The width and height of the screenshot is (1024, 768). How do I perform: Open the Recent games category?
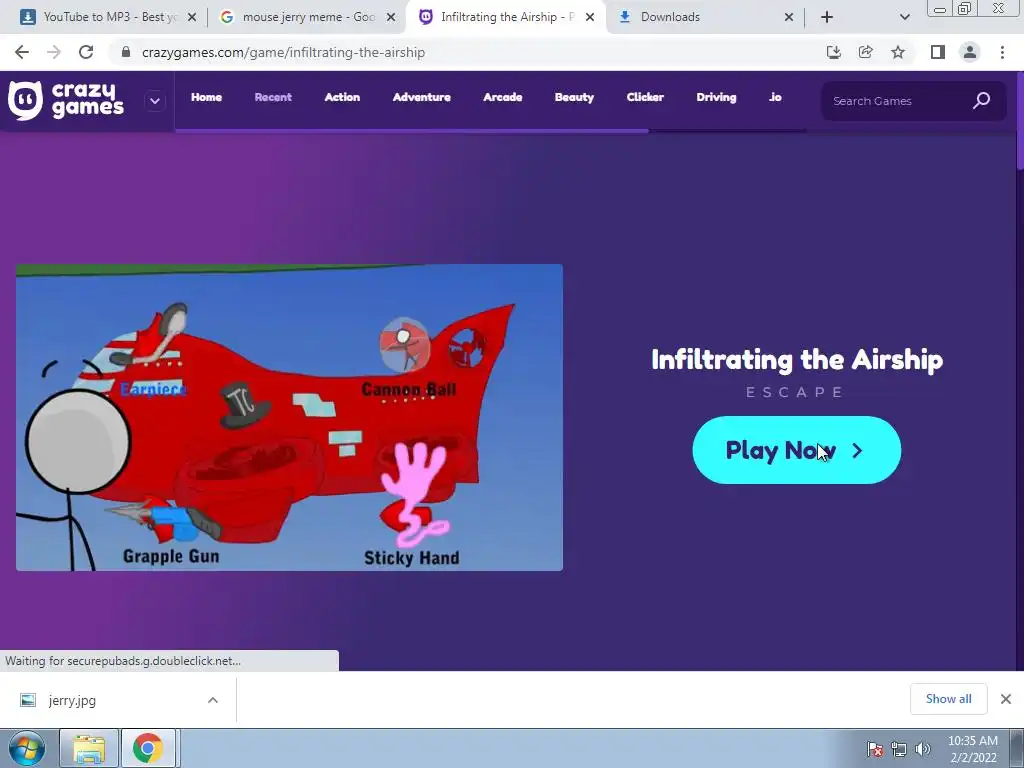[273, 97]
